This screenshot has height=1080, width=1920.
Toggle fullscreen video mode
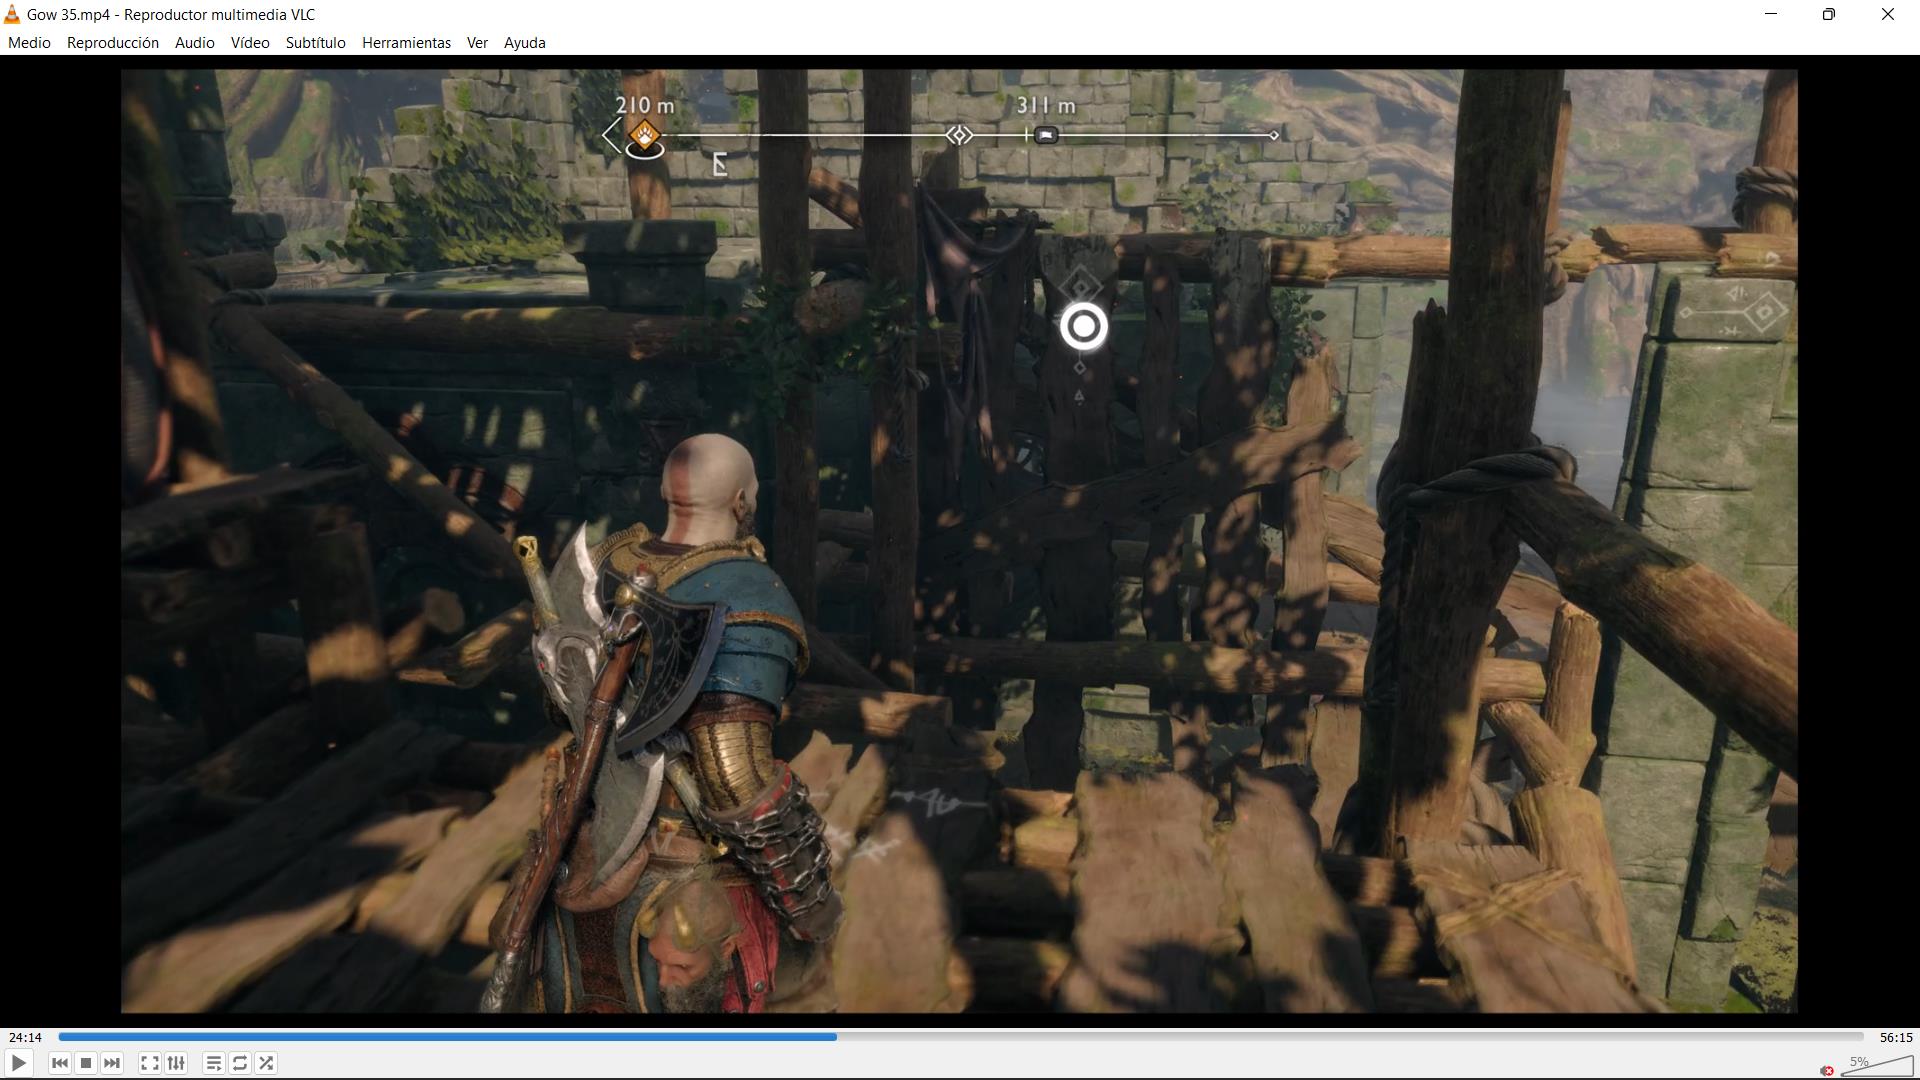pyautogui.click(x=150, y=1063)
